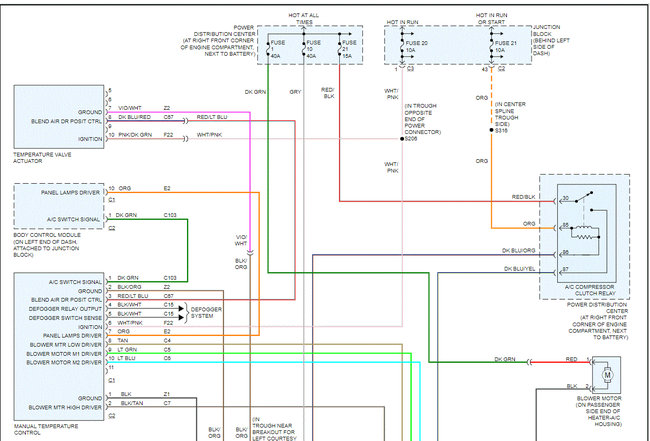Click the Defogger Switch Sense arrowhead
The image size is (650, 441).
point(181,318)
